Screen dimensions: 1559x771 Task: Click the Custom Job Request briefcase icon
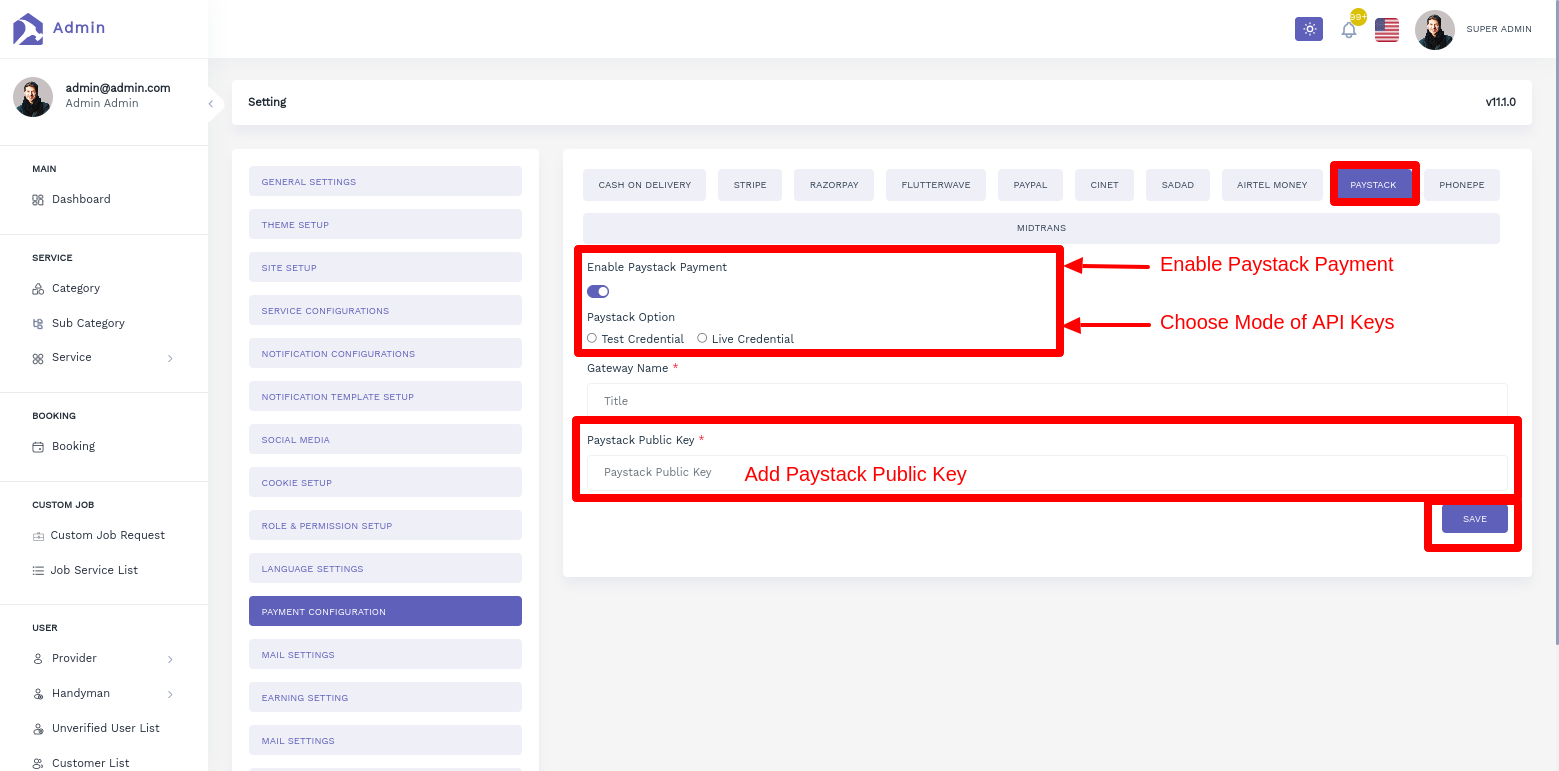(x=38, y=536)
